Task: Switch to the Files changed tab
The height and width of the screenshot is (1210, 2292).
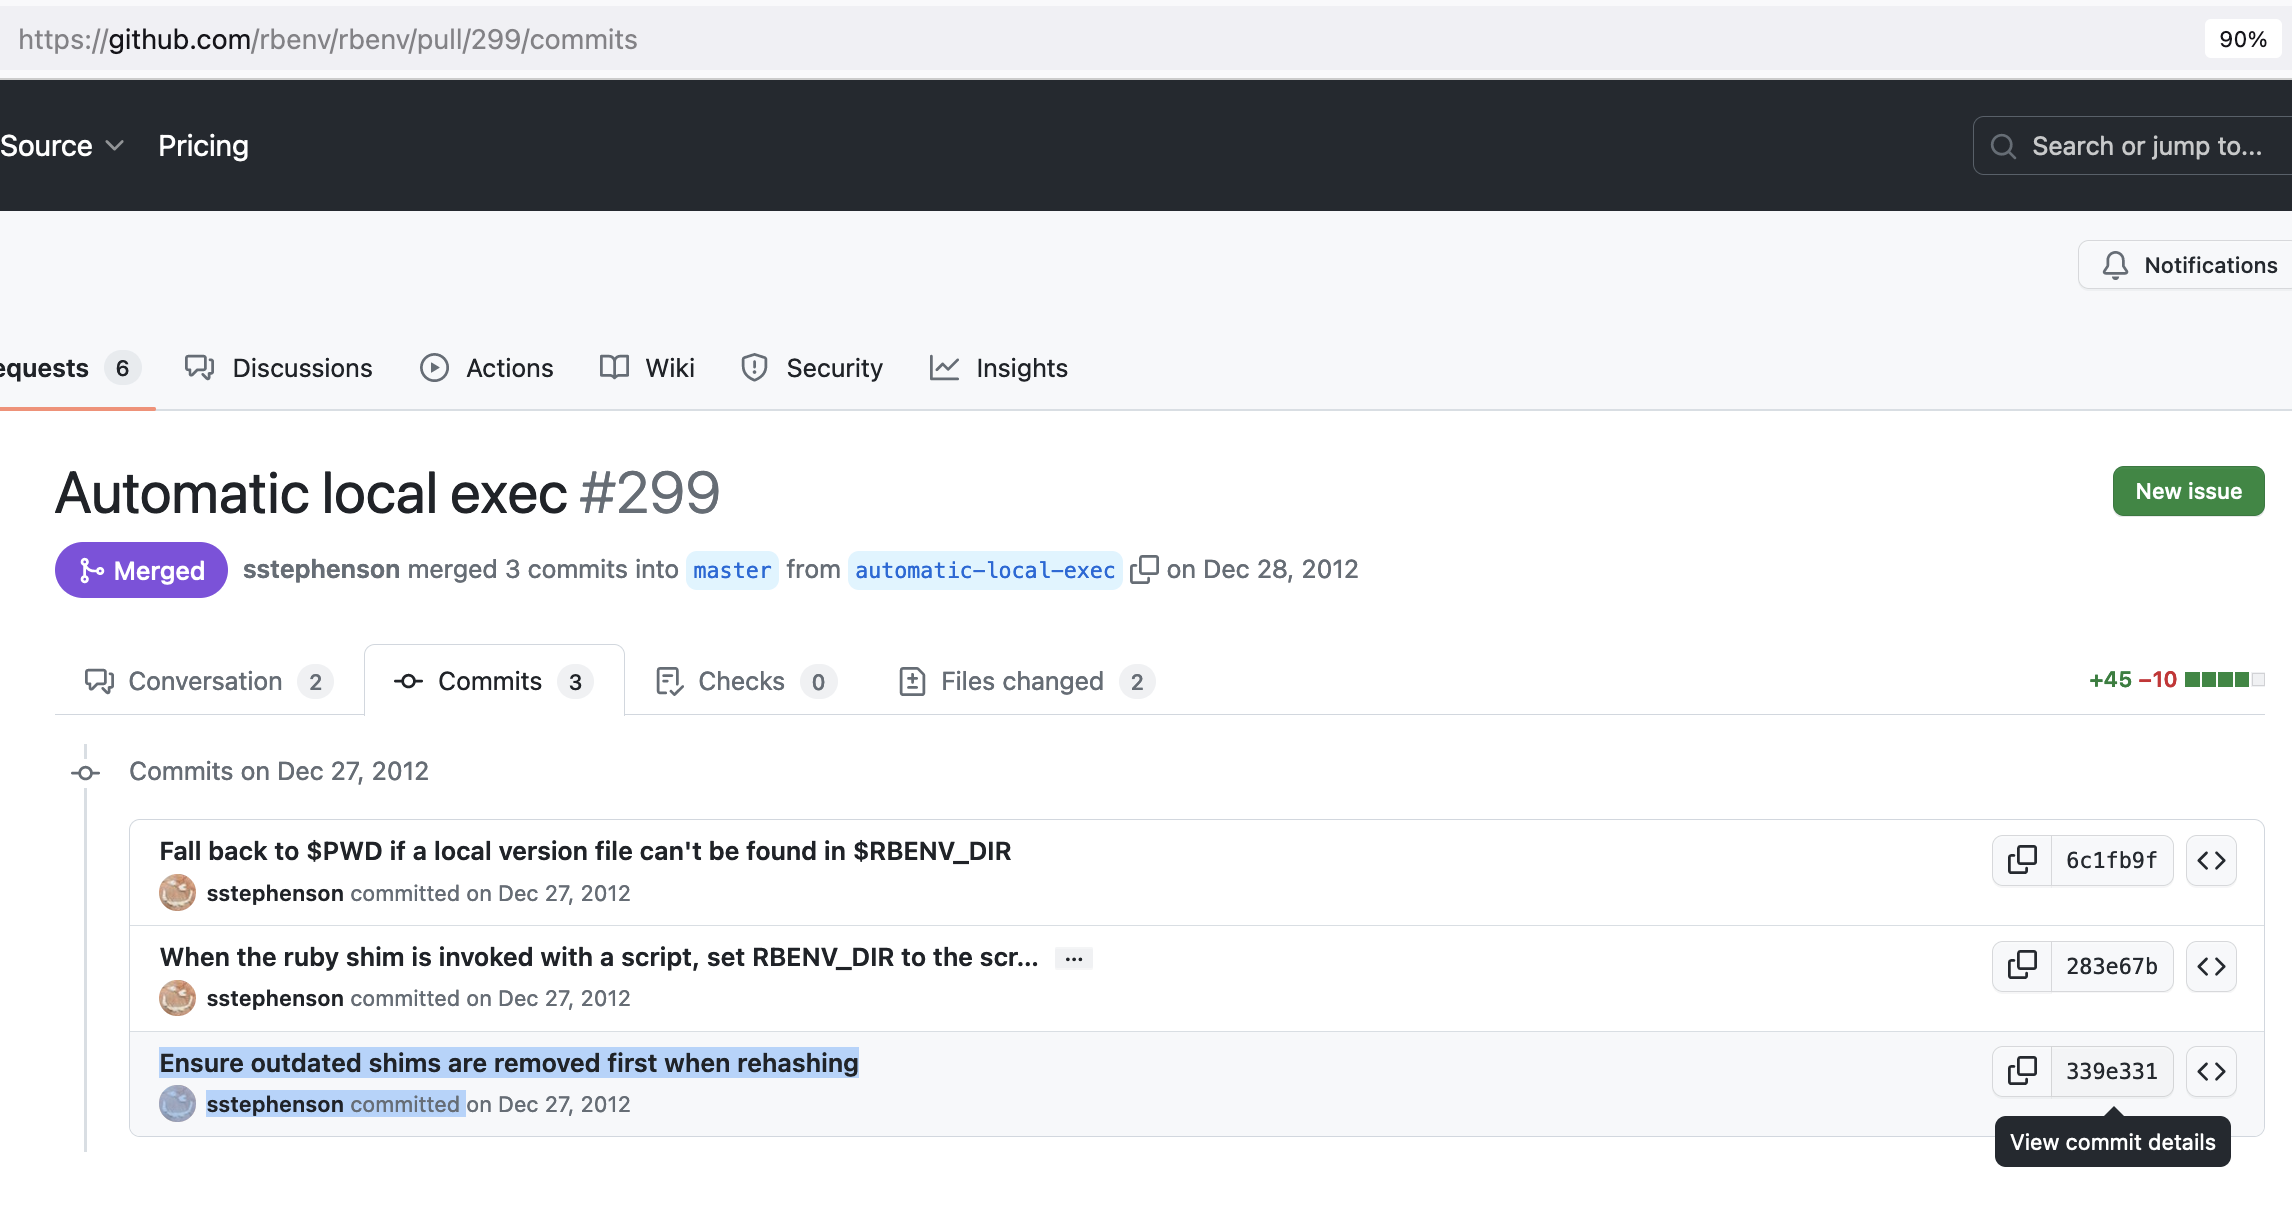Action: coord(1027,681)
